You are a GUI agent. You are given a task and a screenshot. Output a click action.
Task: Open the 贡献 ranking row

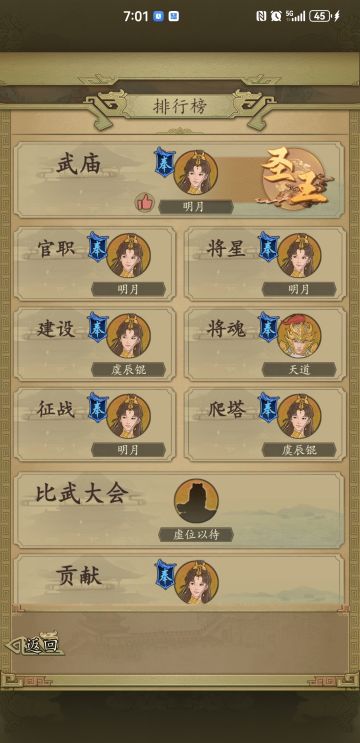(x=180, y=580)
